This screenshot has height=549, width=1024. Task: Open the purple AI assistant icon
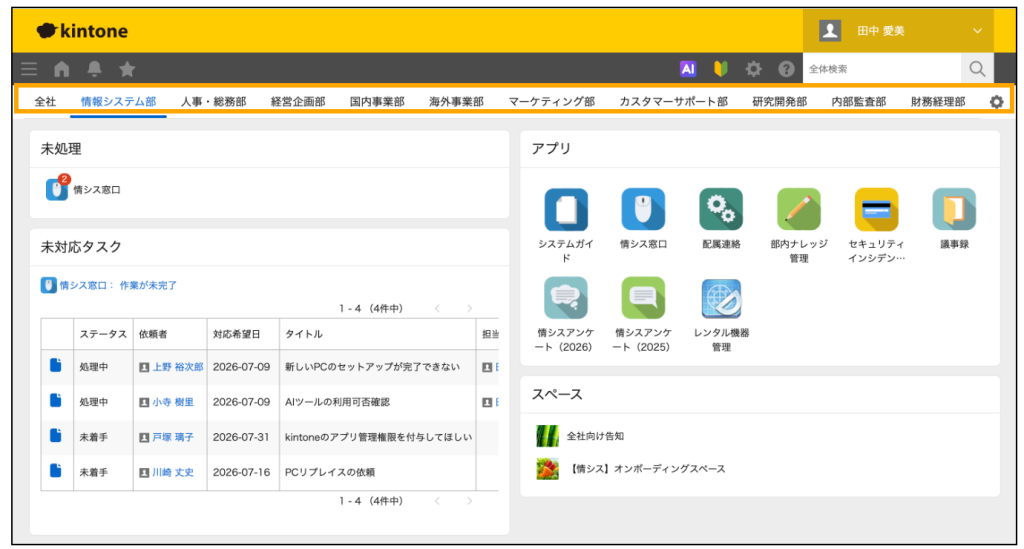688,69
